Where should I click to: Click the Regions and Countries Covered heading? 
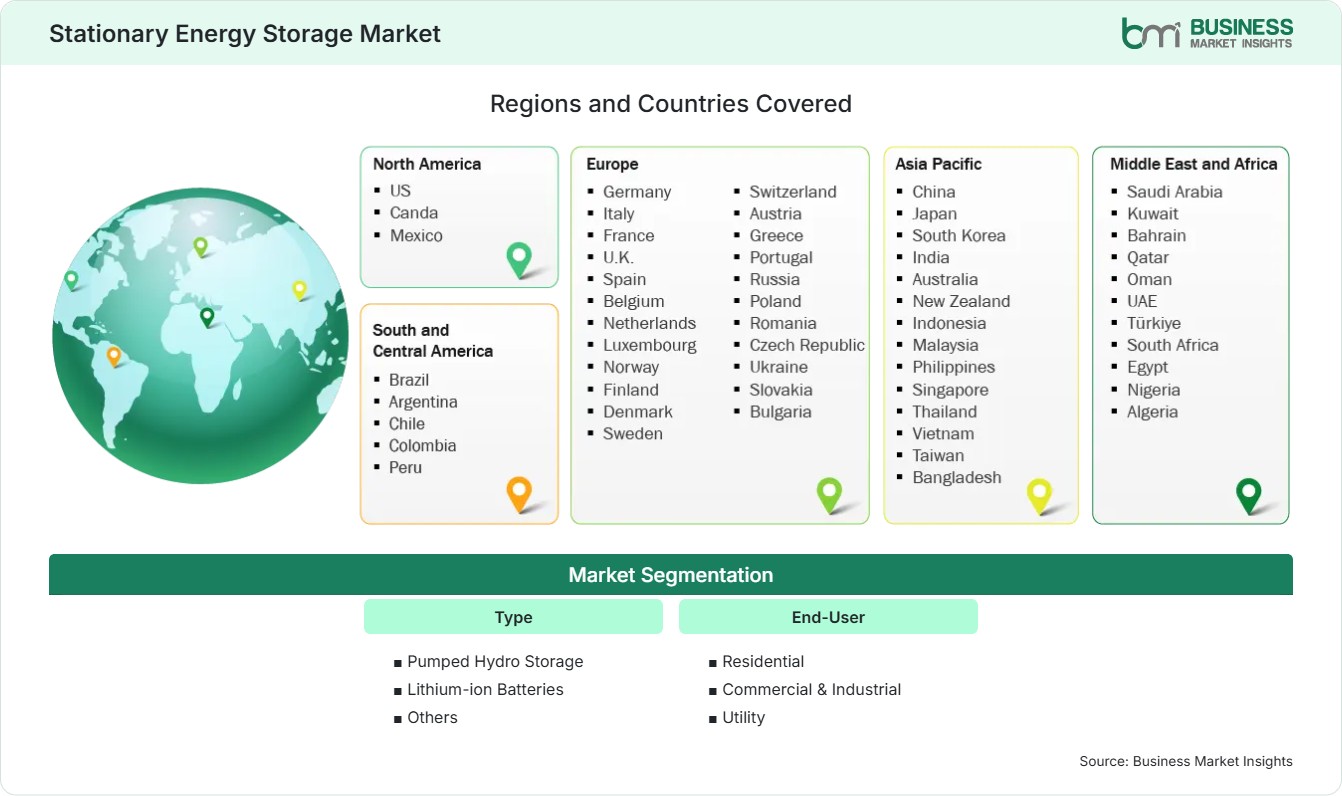pos(671,103)
